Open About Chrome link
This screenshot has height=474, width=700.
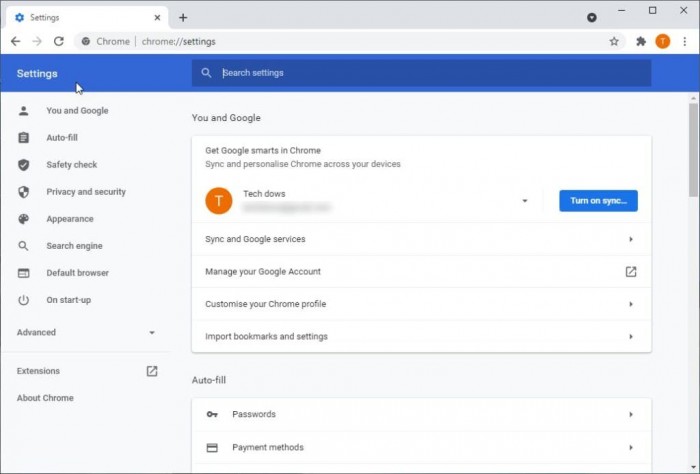45,398
